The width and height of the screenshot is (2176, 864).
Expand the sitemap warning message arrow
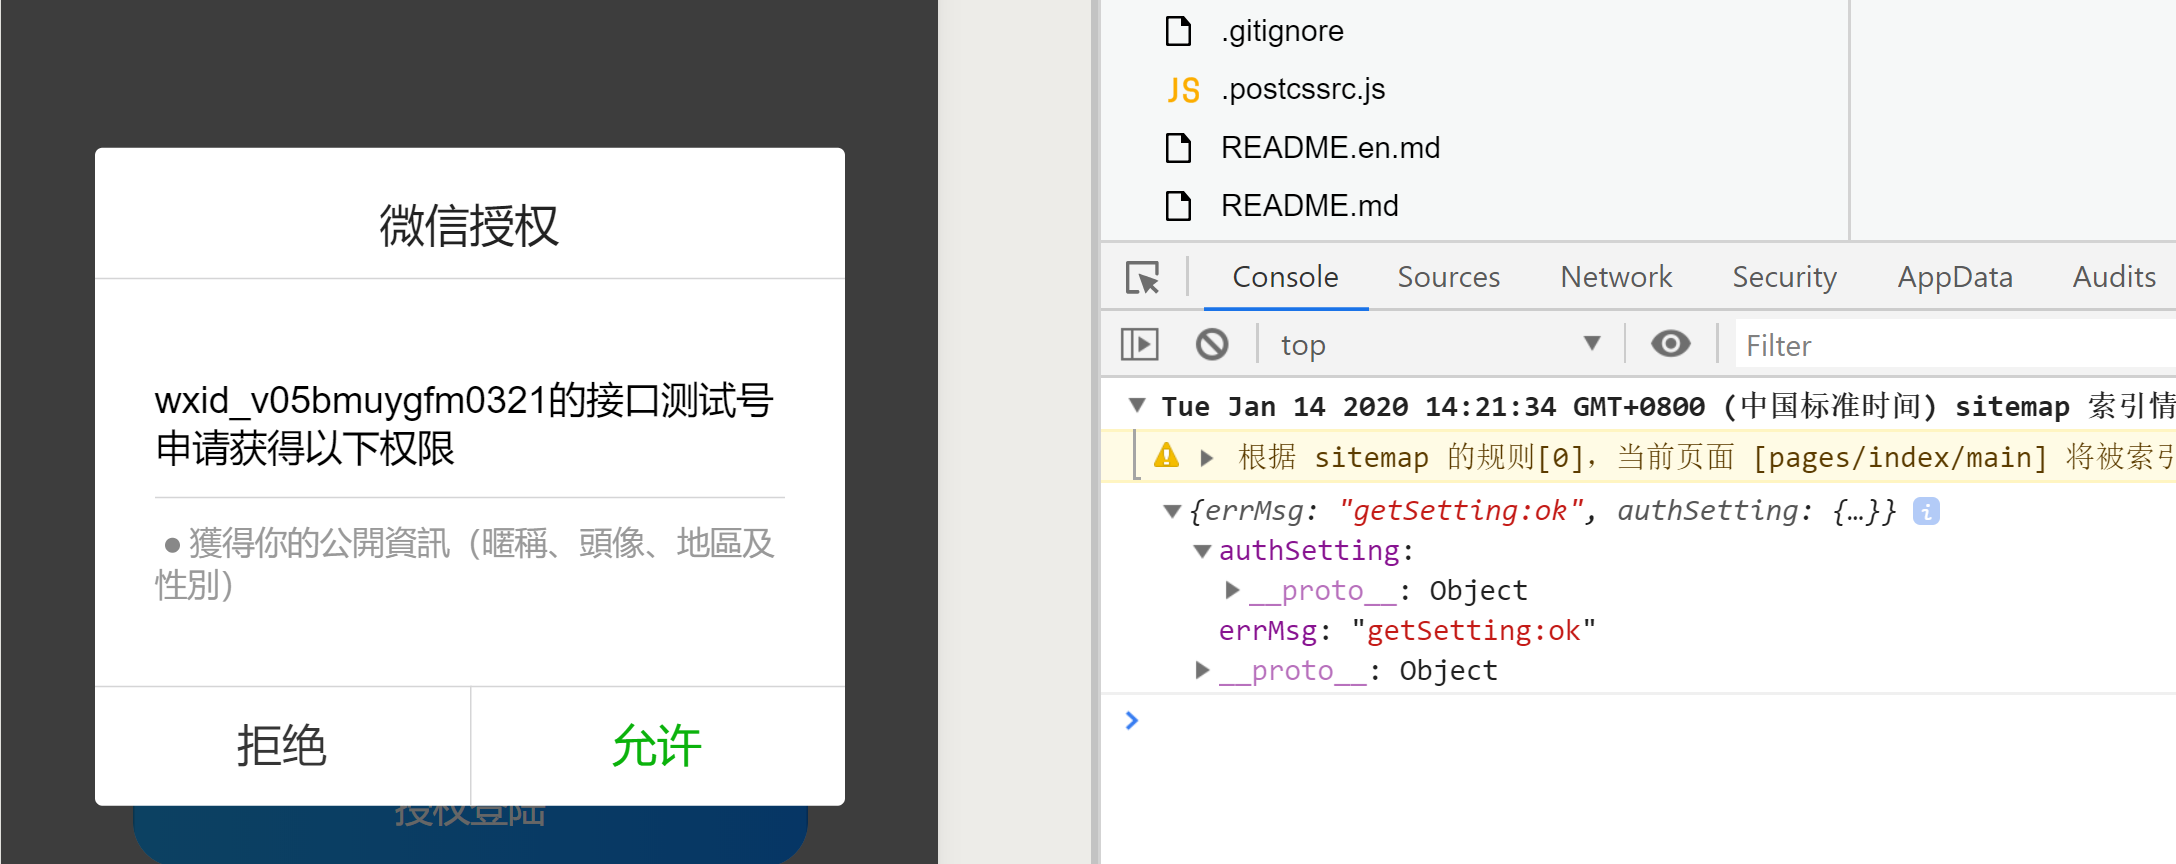(1207, 458)
